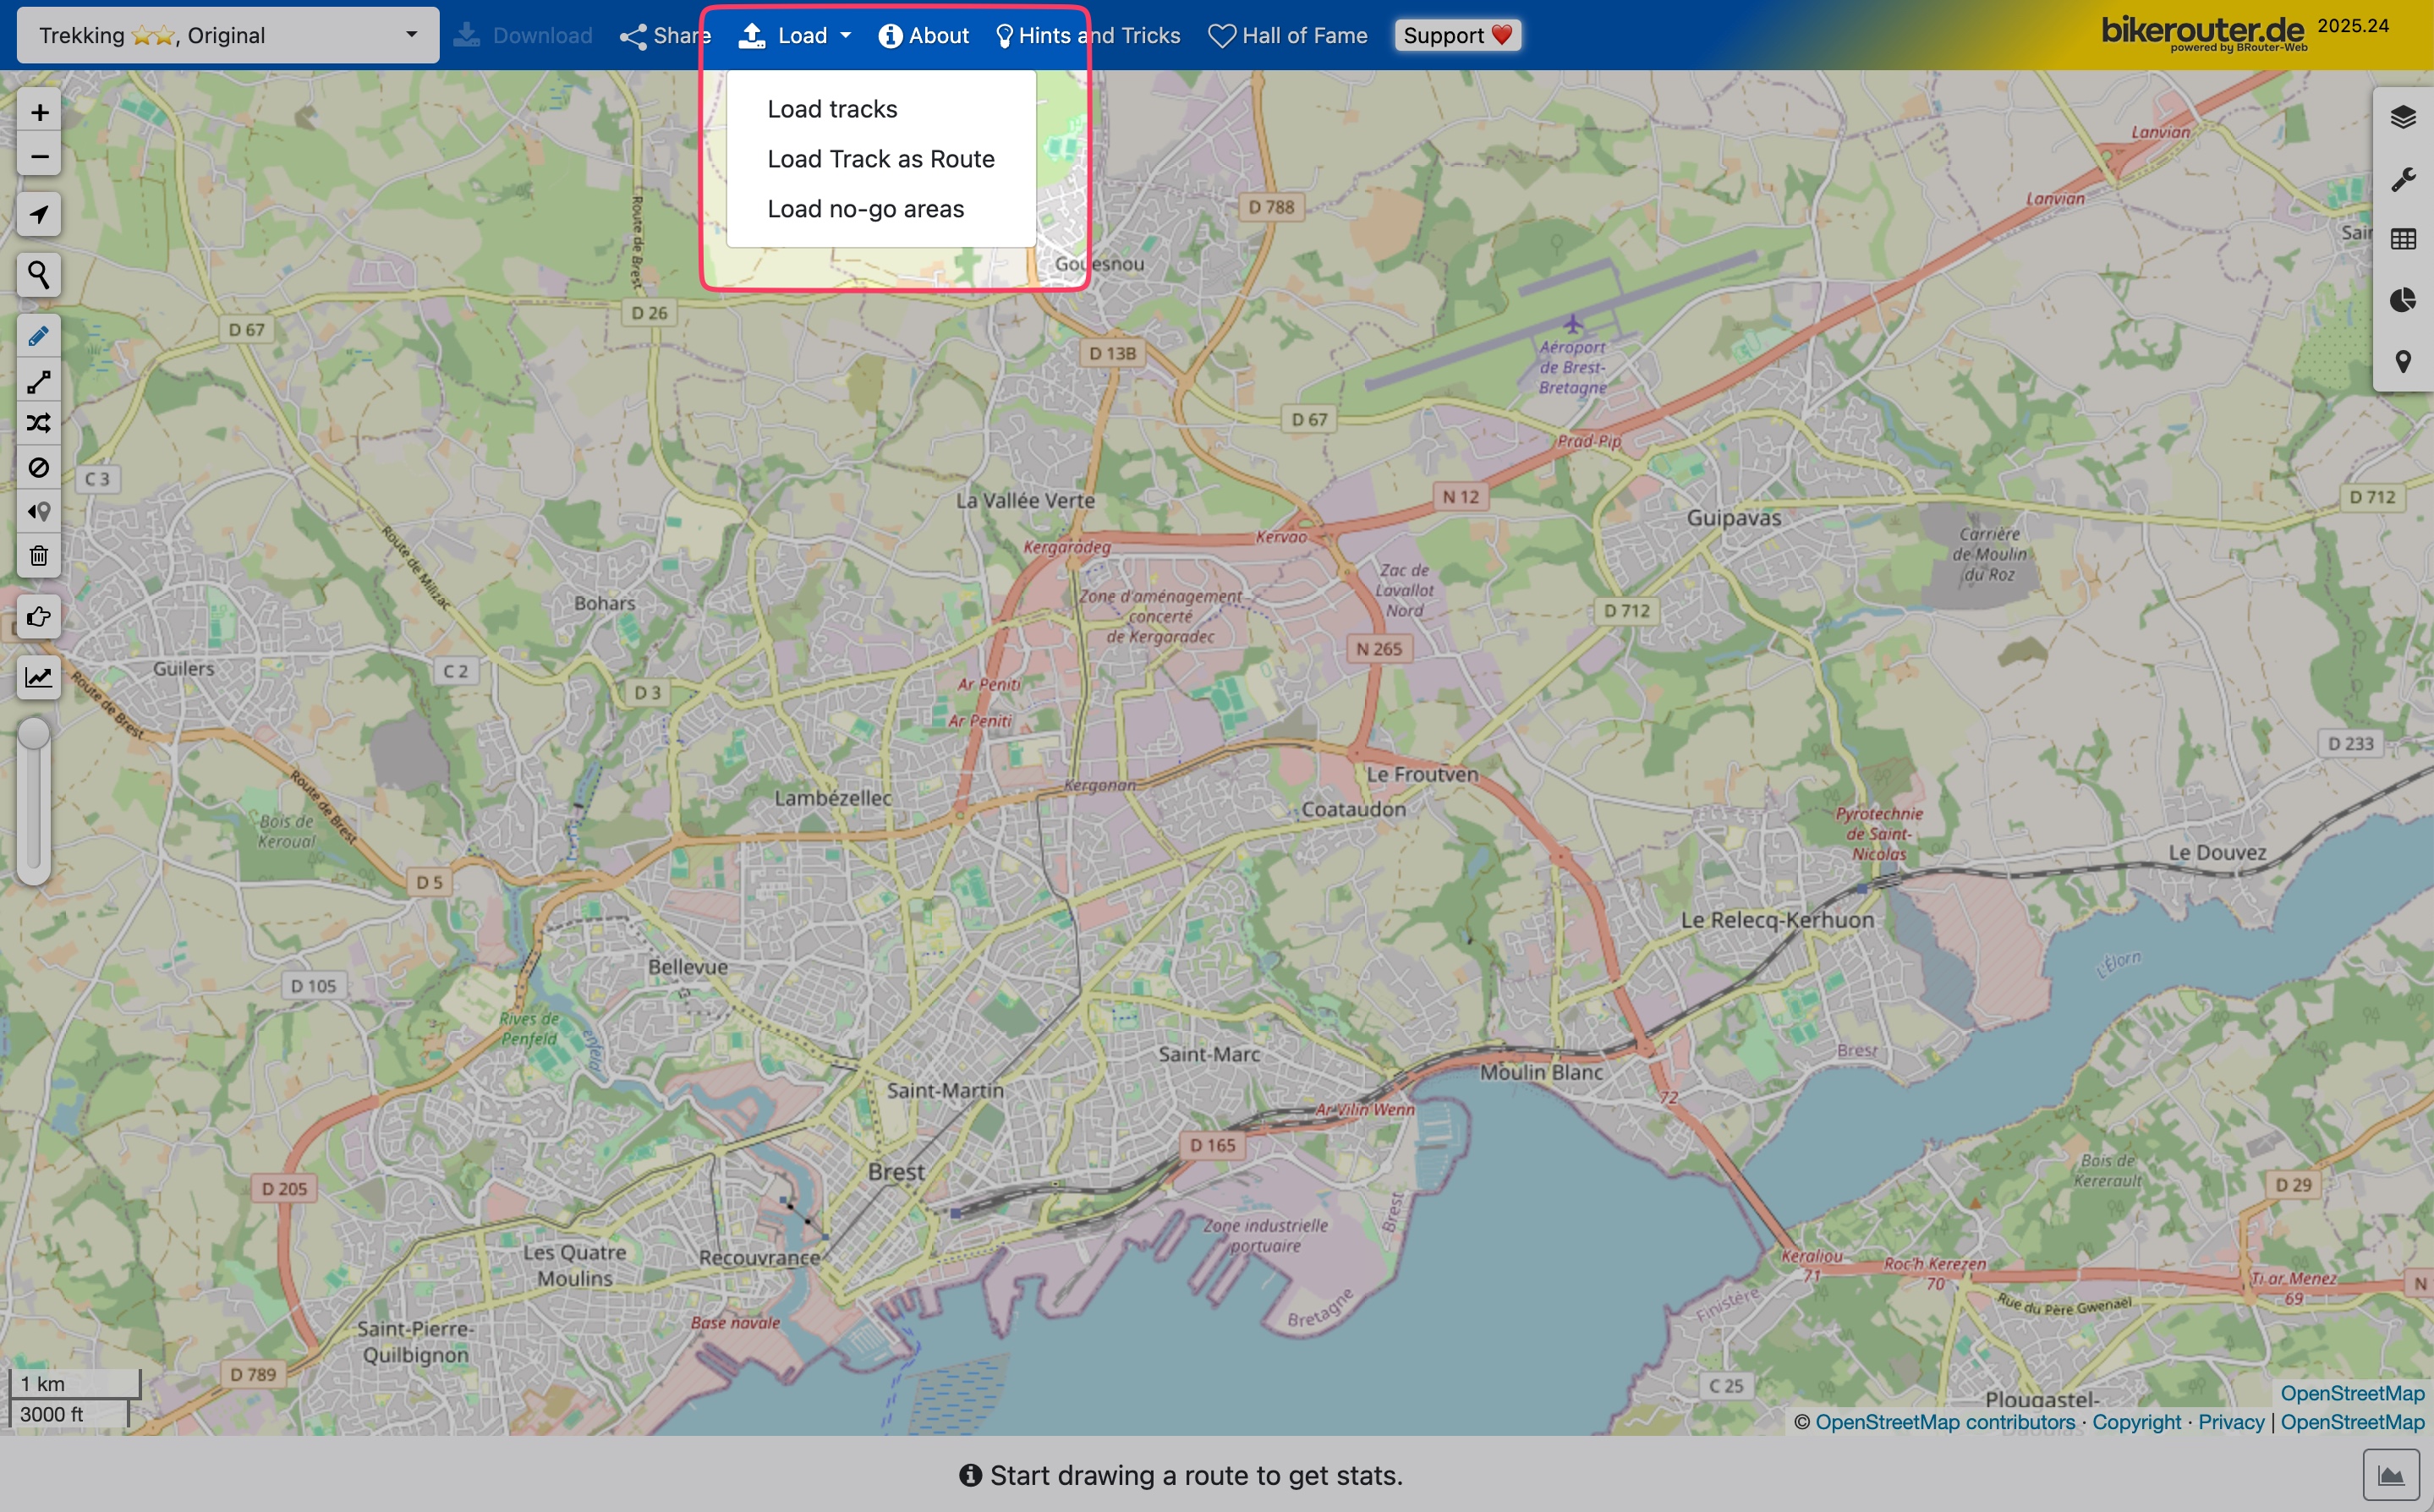Select the straight line segment tool
2434x1512 pixels.
pyautogui.click(x=39, y=382)
